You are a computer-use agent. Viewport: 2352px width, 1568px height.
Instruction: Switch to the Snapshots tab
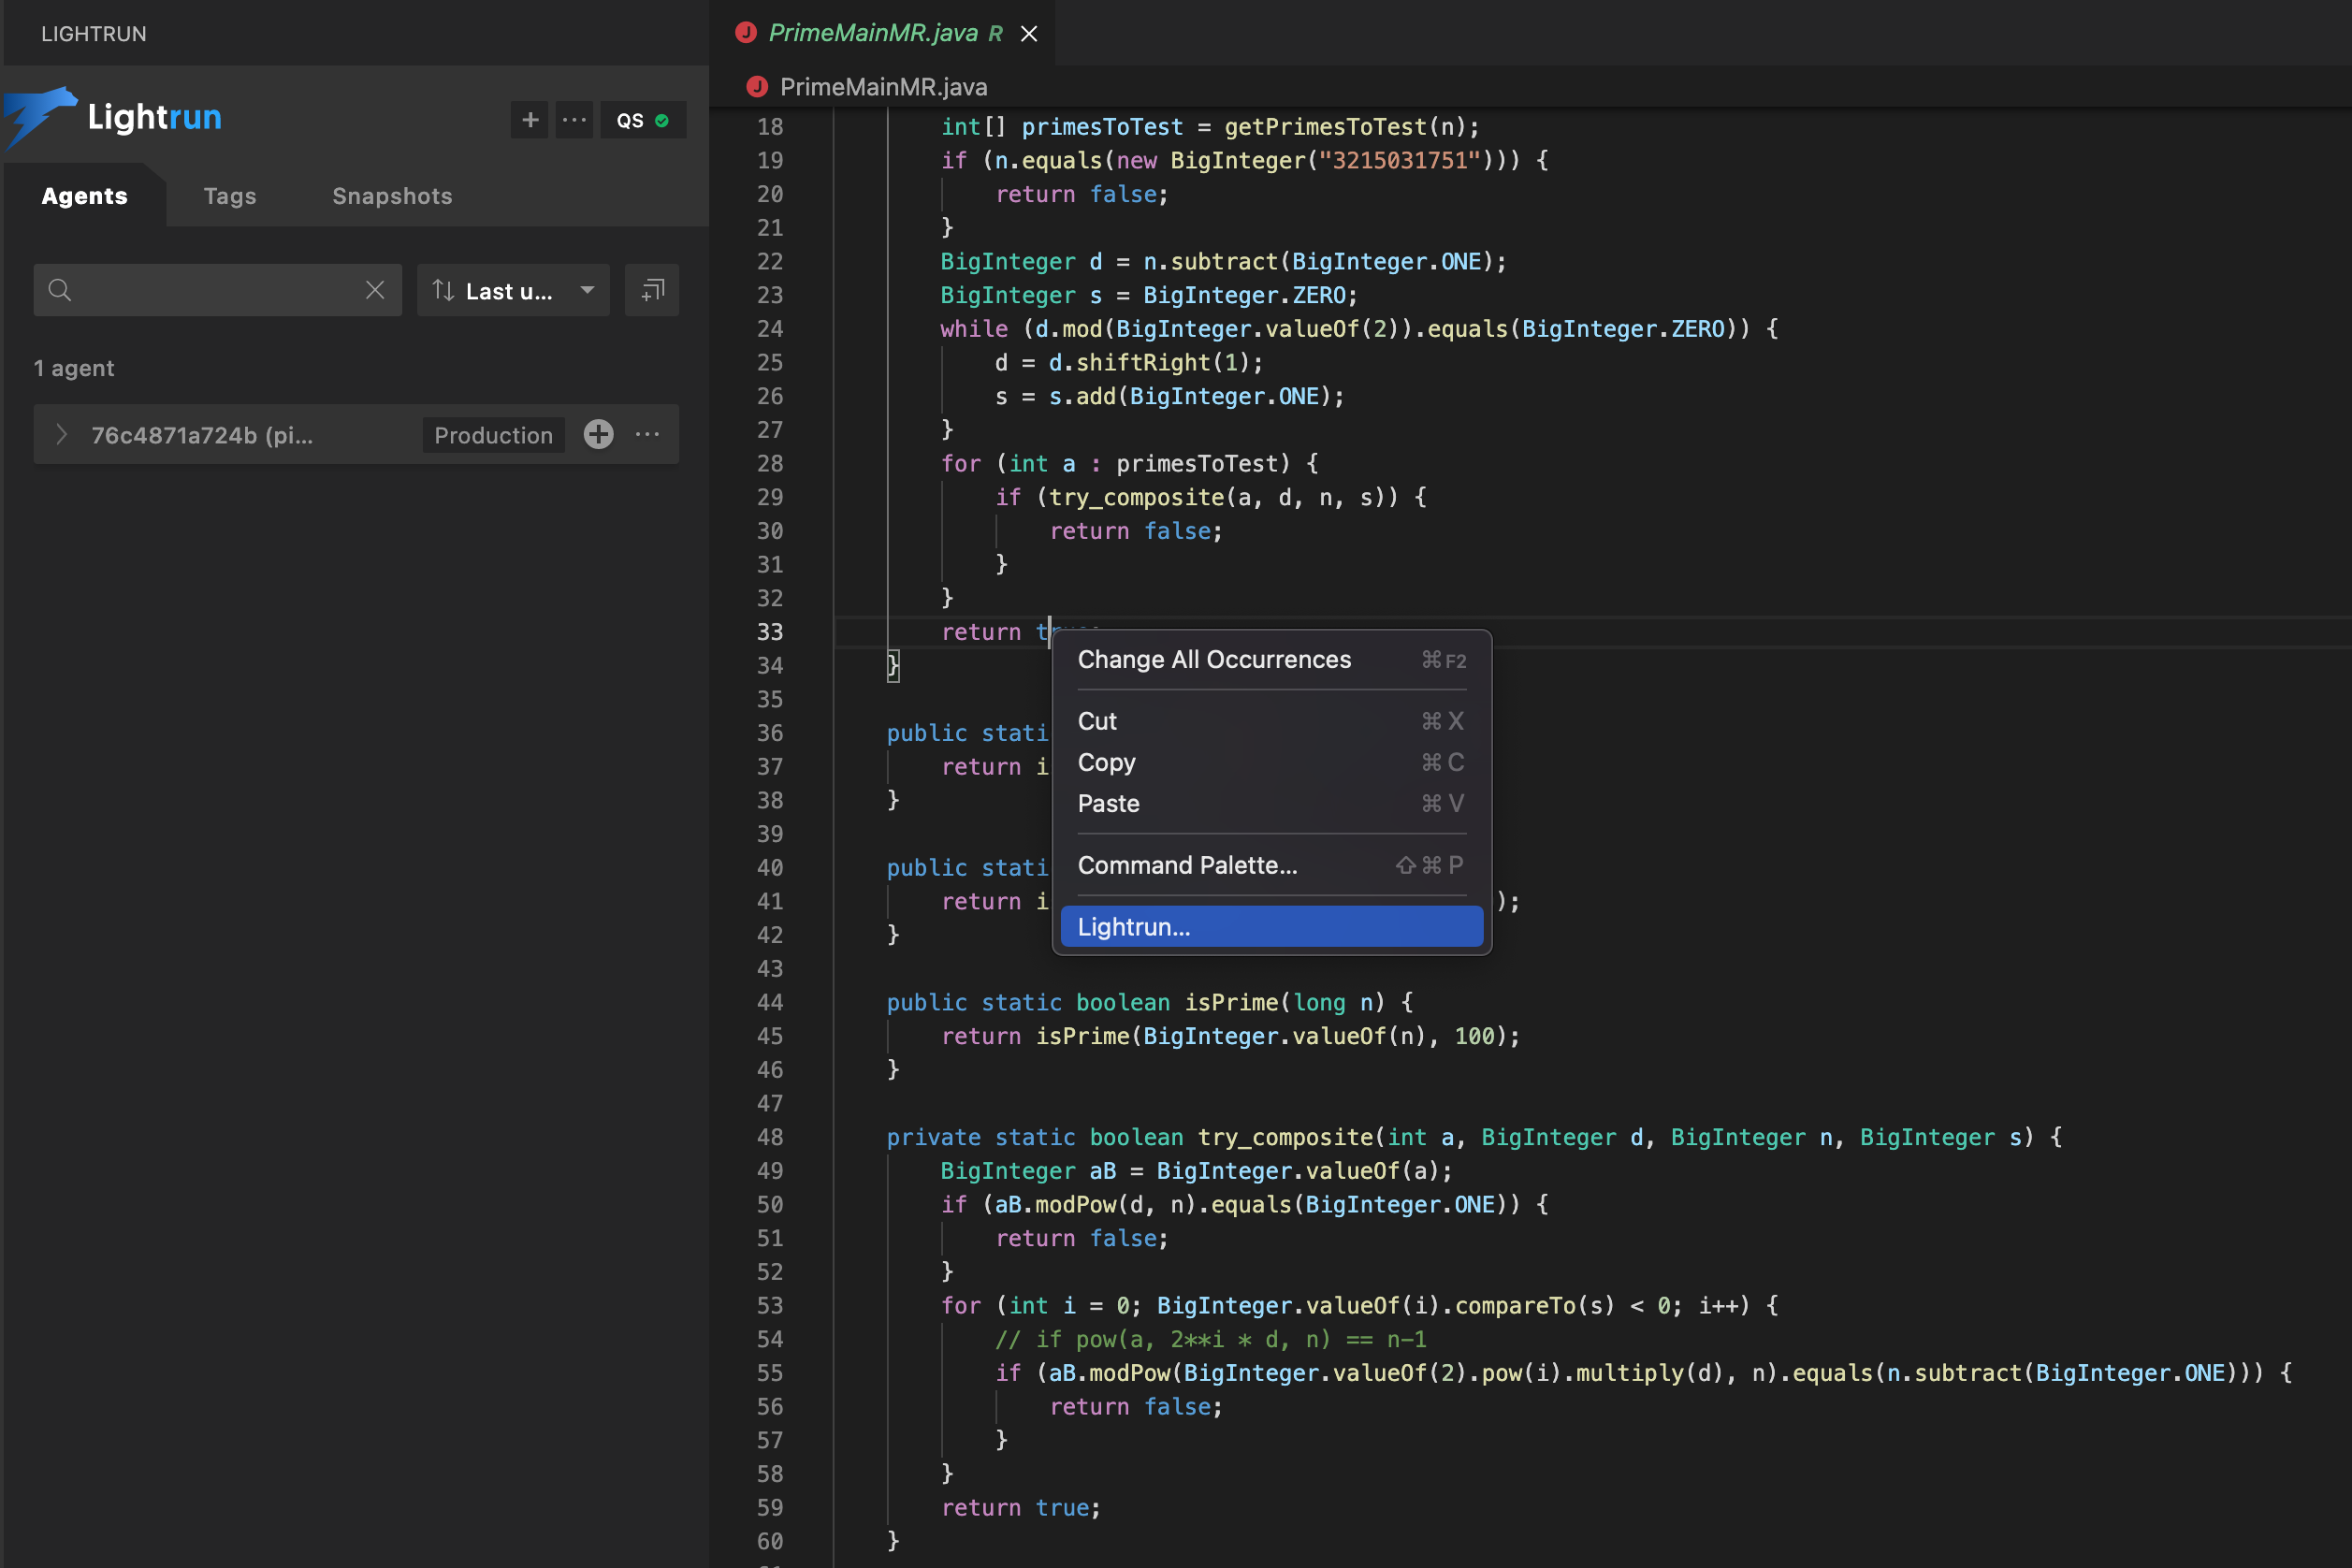(392, 196)
